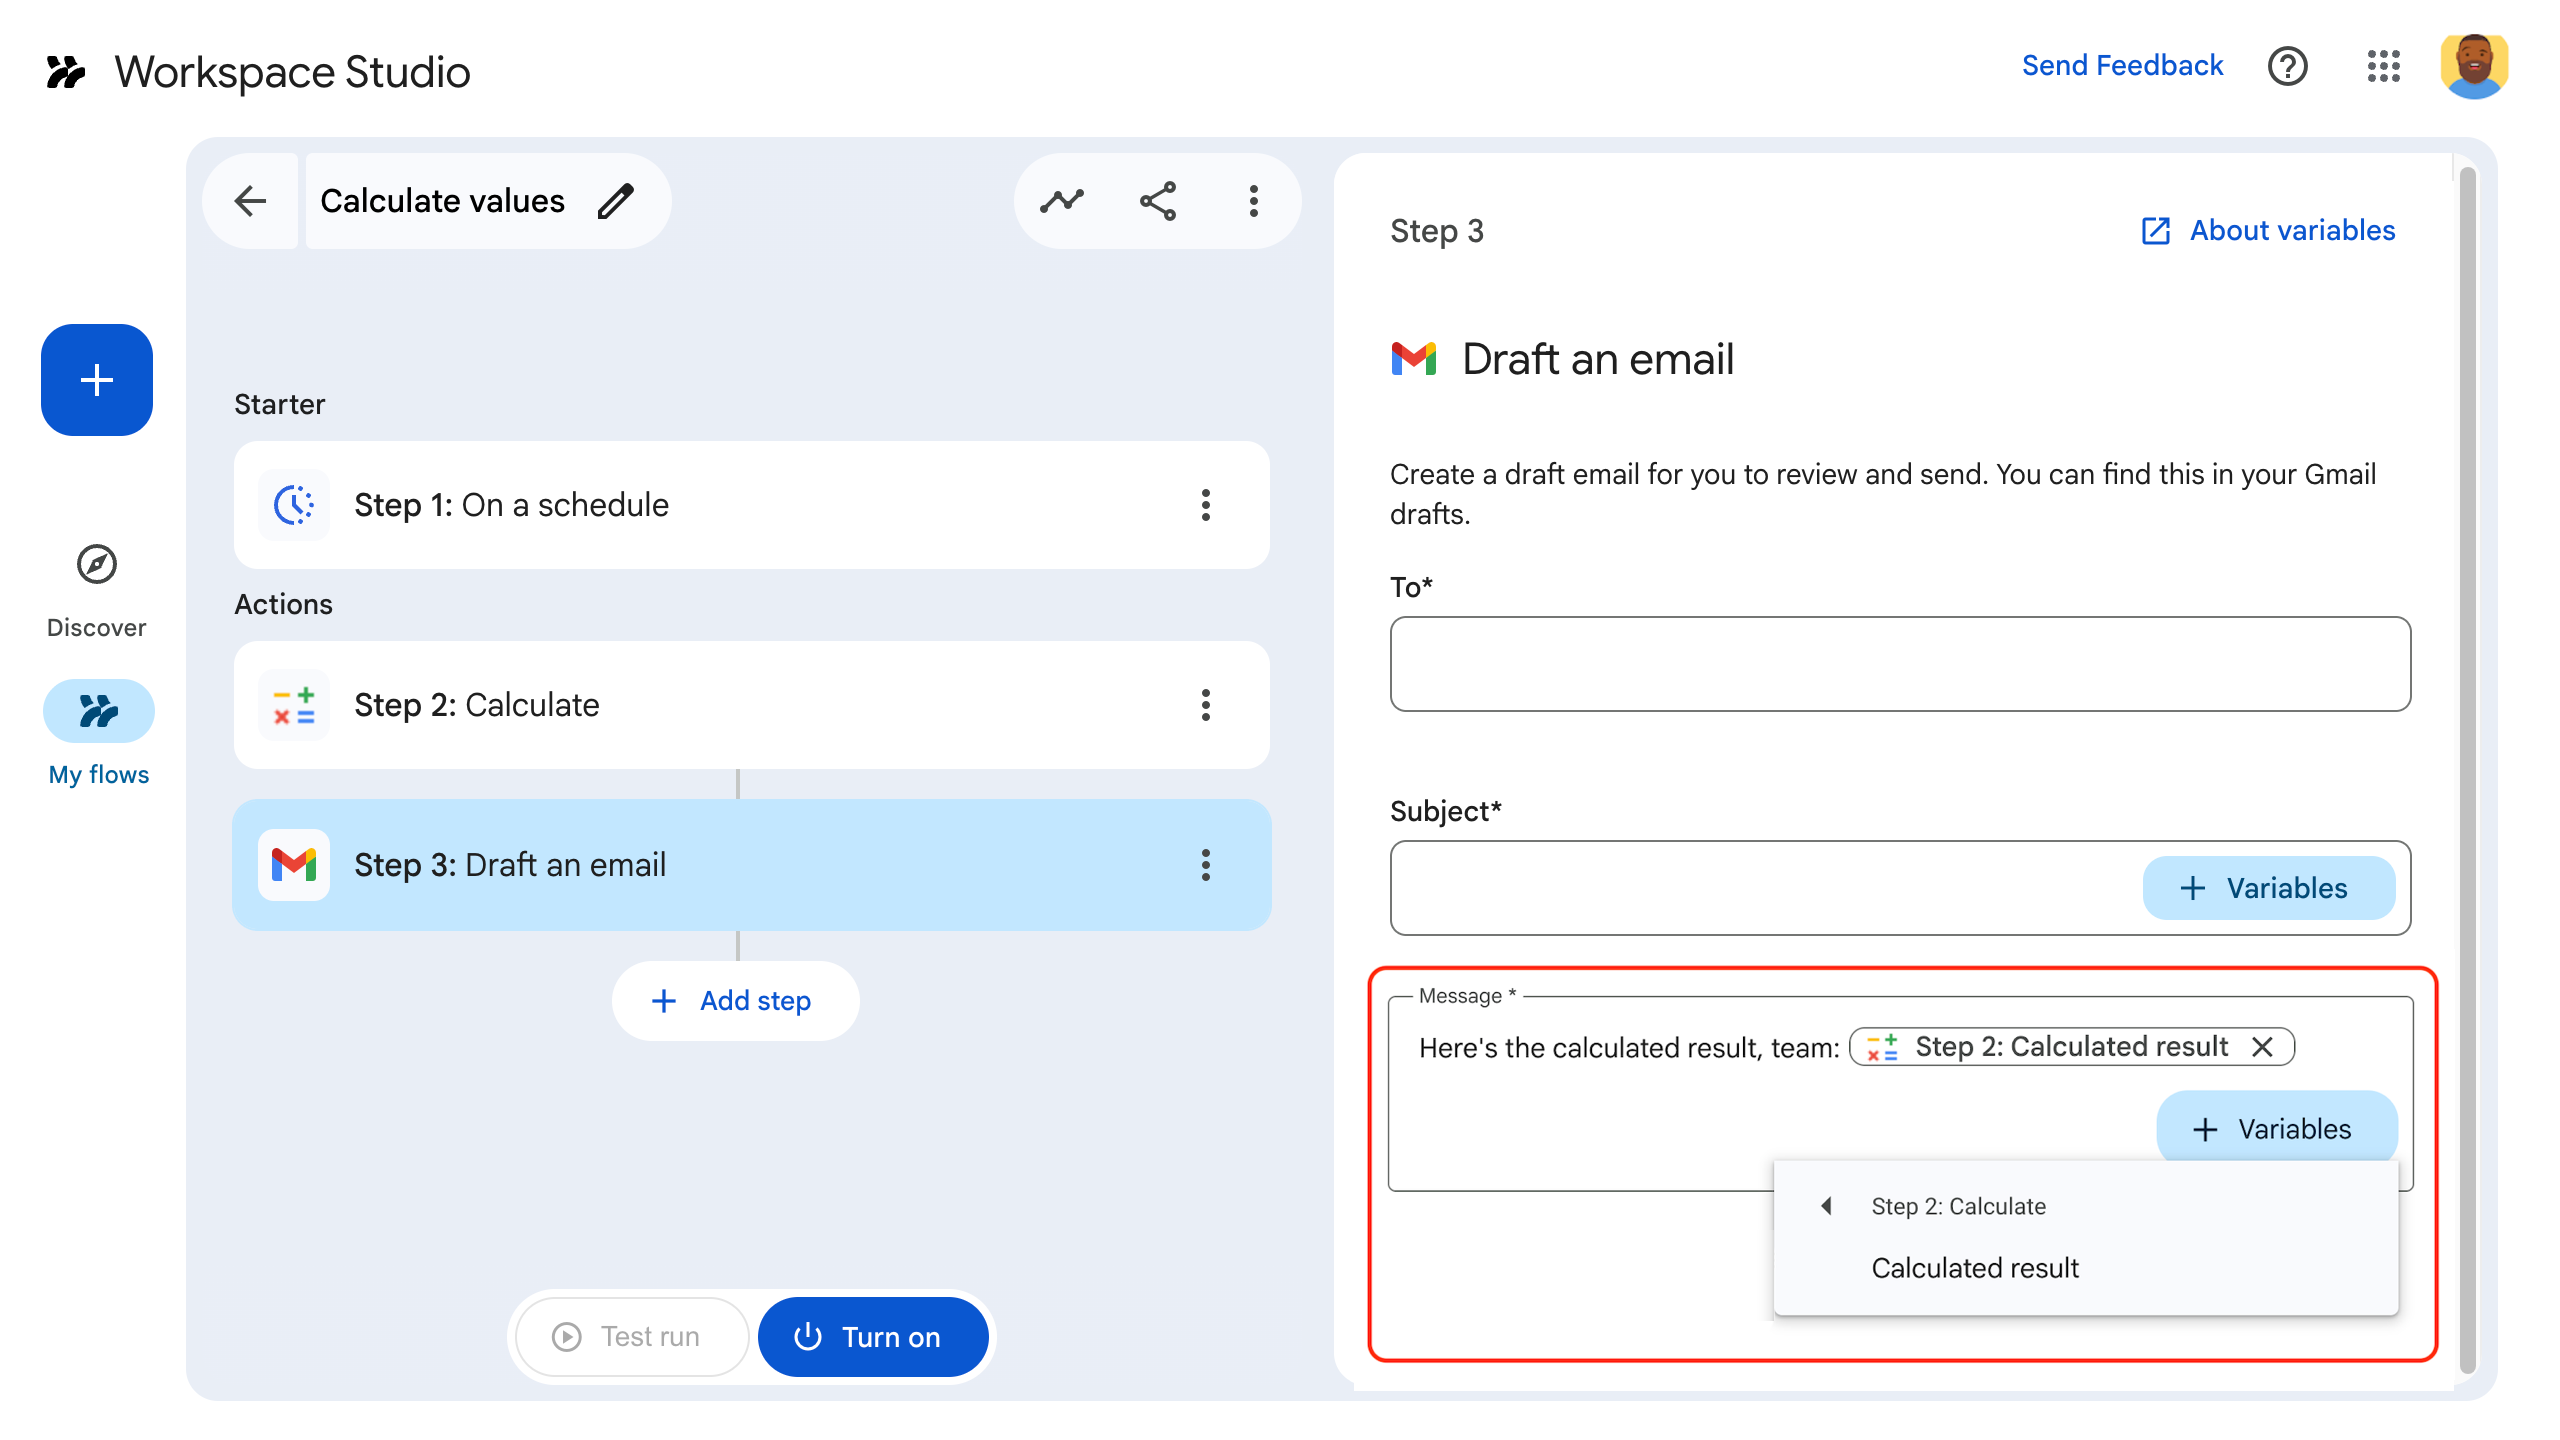The width and height of the screenshot is (2560, 1440).
Task: Open the Step 1 On a schedule menu
Action: 1206,505
